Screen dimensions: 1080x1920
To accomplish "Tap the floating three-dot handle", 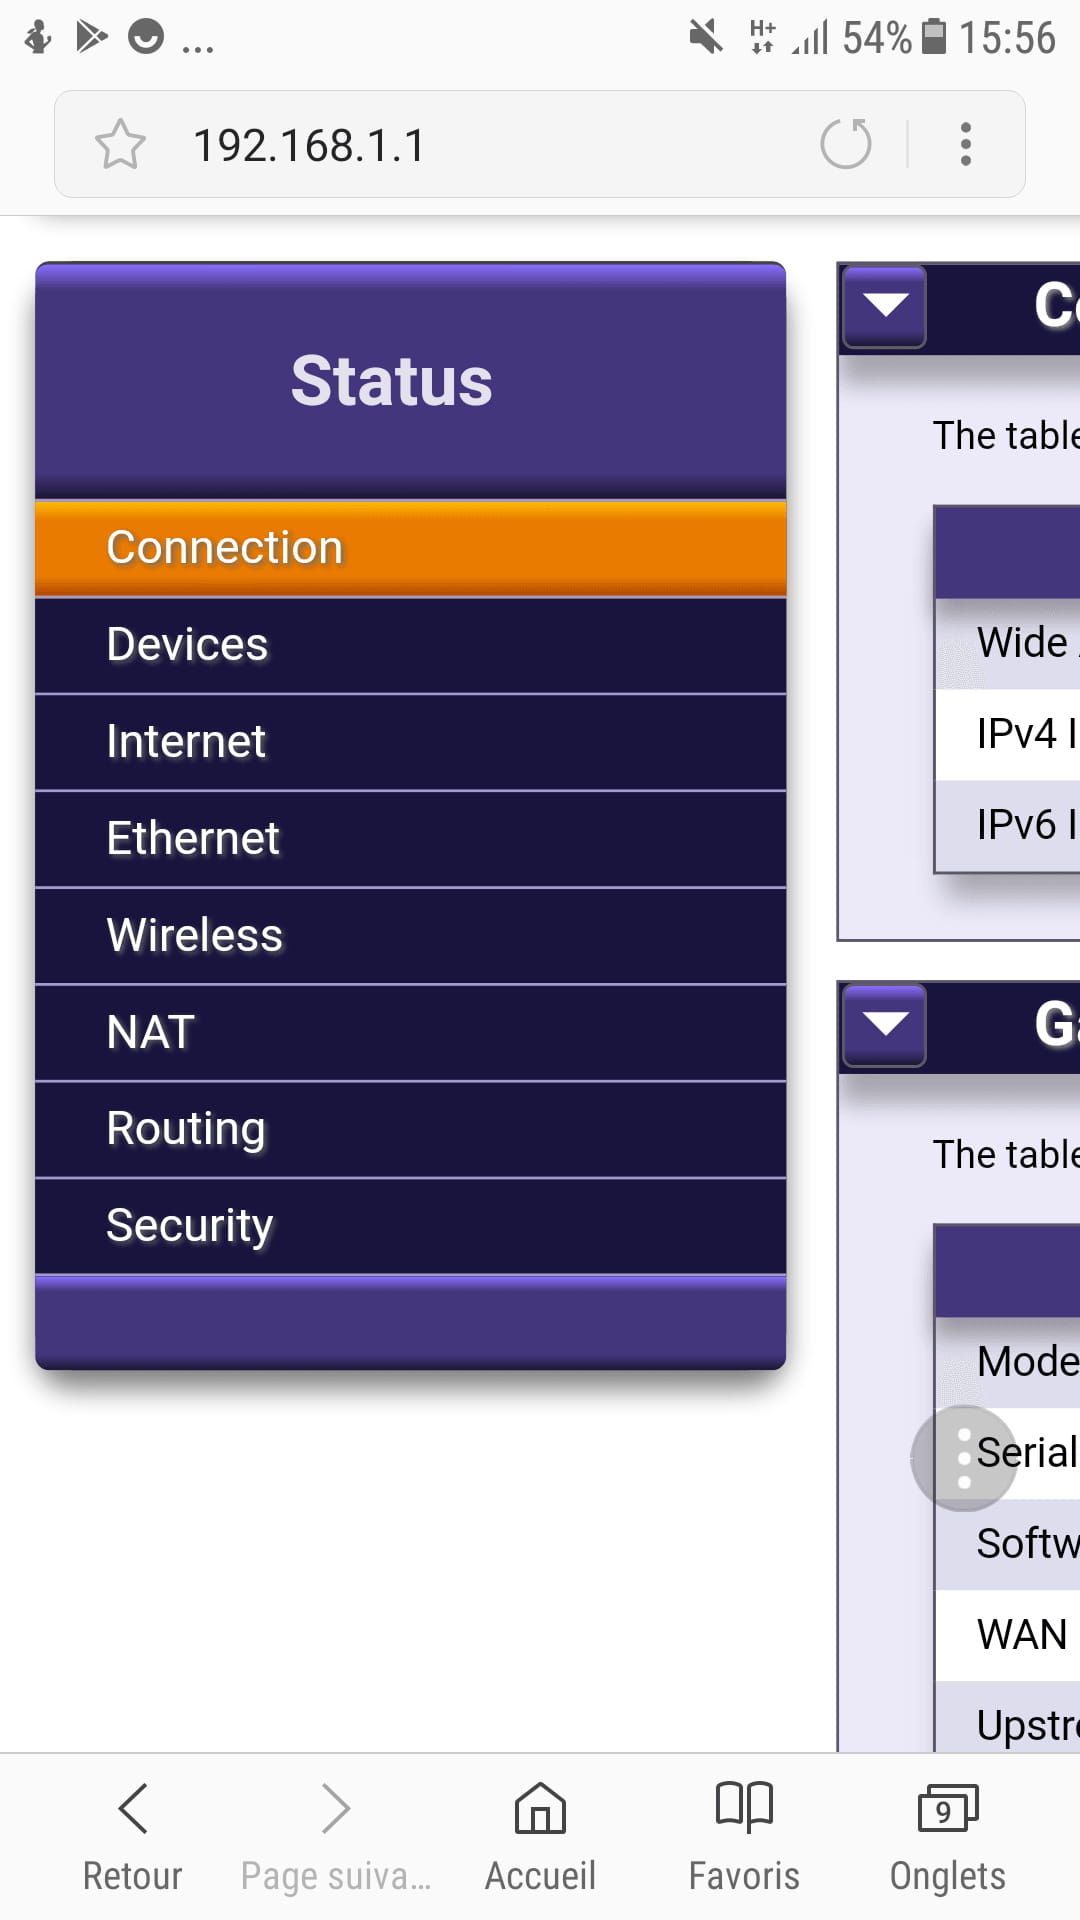I will pos(964,1458).
